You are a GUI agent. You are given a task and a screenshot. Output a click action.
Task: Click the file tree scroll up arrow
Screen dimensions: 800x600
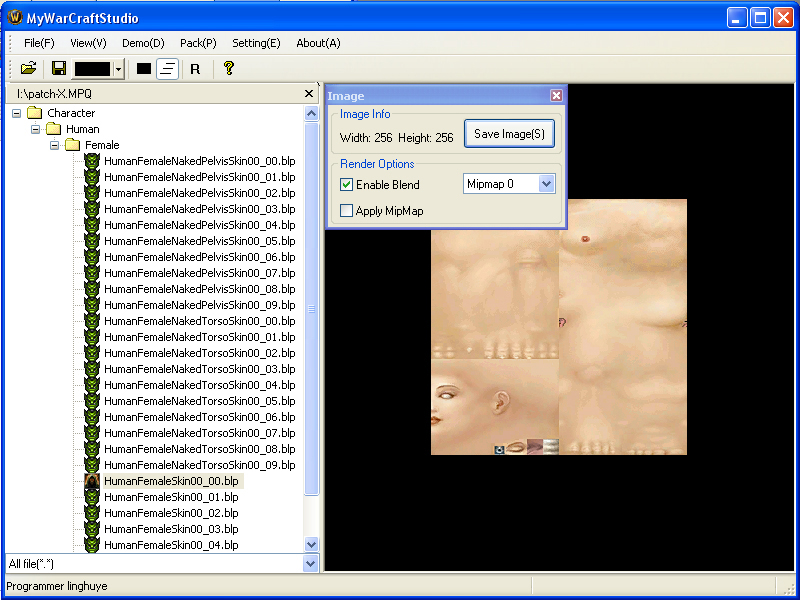tap(311, 113)
